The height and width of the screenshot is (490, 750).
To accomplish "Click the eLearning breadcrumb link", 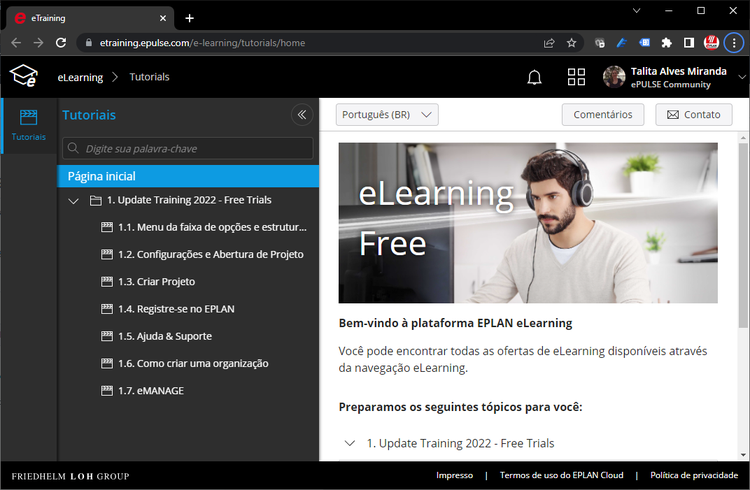I will [80, 77].
